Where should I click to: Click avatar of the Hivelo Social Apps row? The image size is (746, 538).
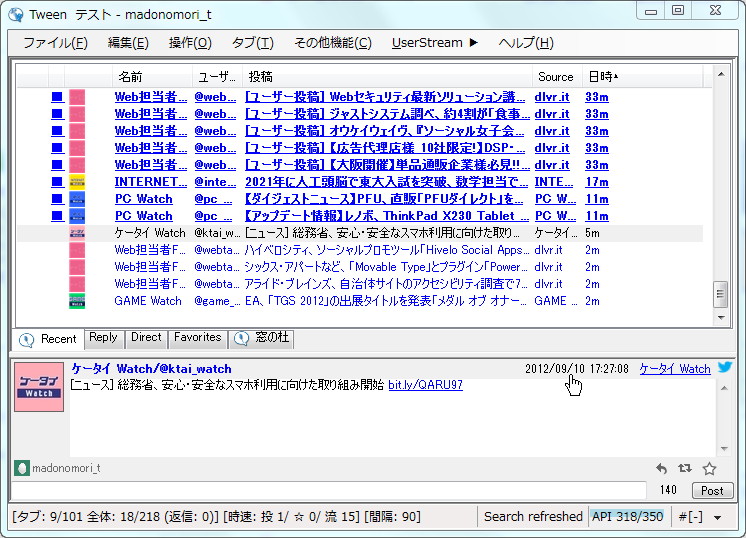click(x=77, y=250)
